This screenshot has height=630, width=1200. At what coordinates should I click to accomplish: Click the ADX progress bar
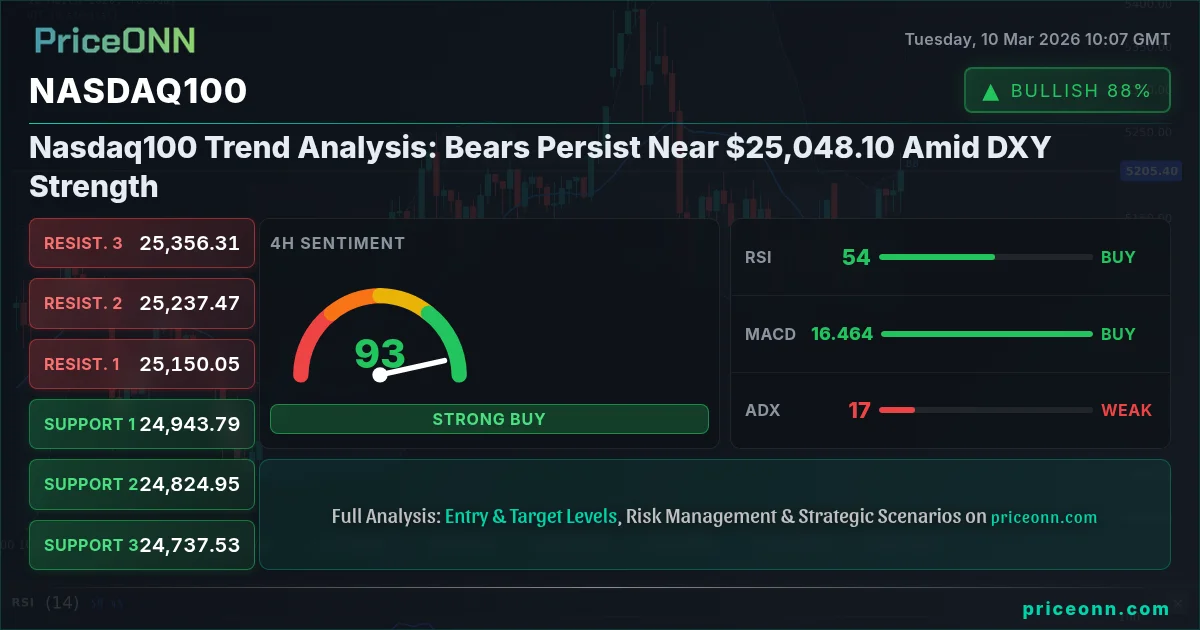[986, 410]
